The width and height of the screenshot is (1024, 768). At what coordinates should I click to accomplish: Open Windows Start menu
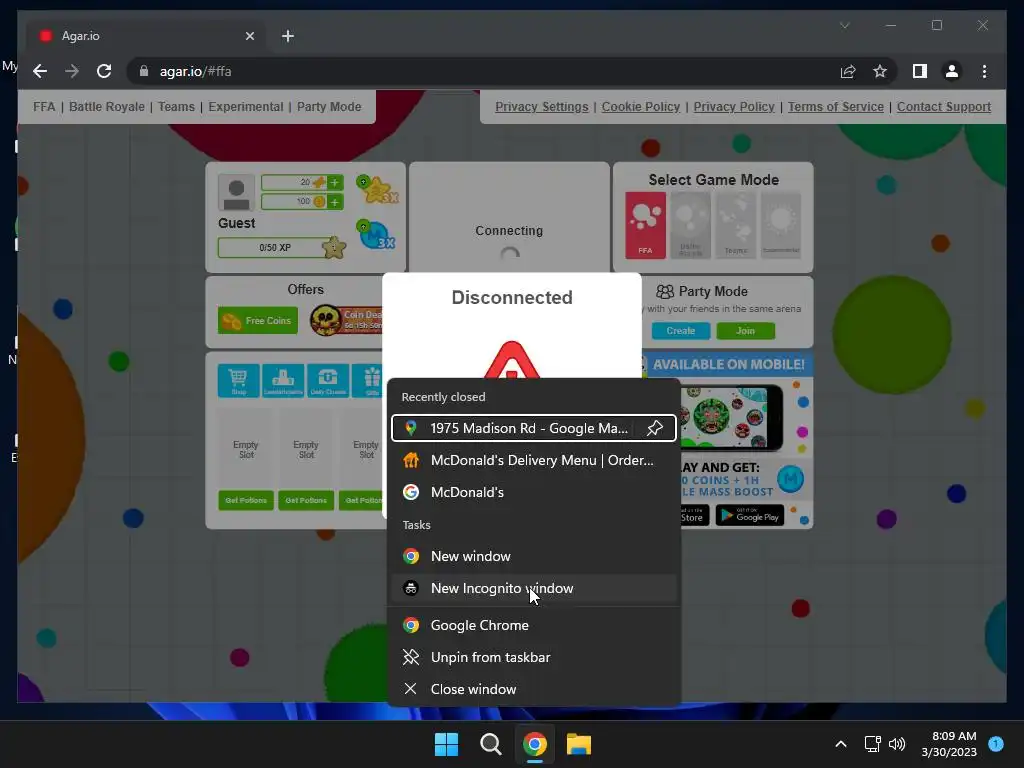447,744
